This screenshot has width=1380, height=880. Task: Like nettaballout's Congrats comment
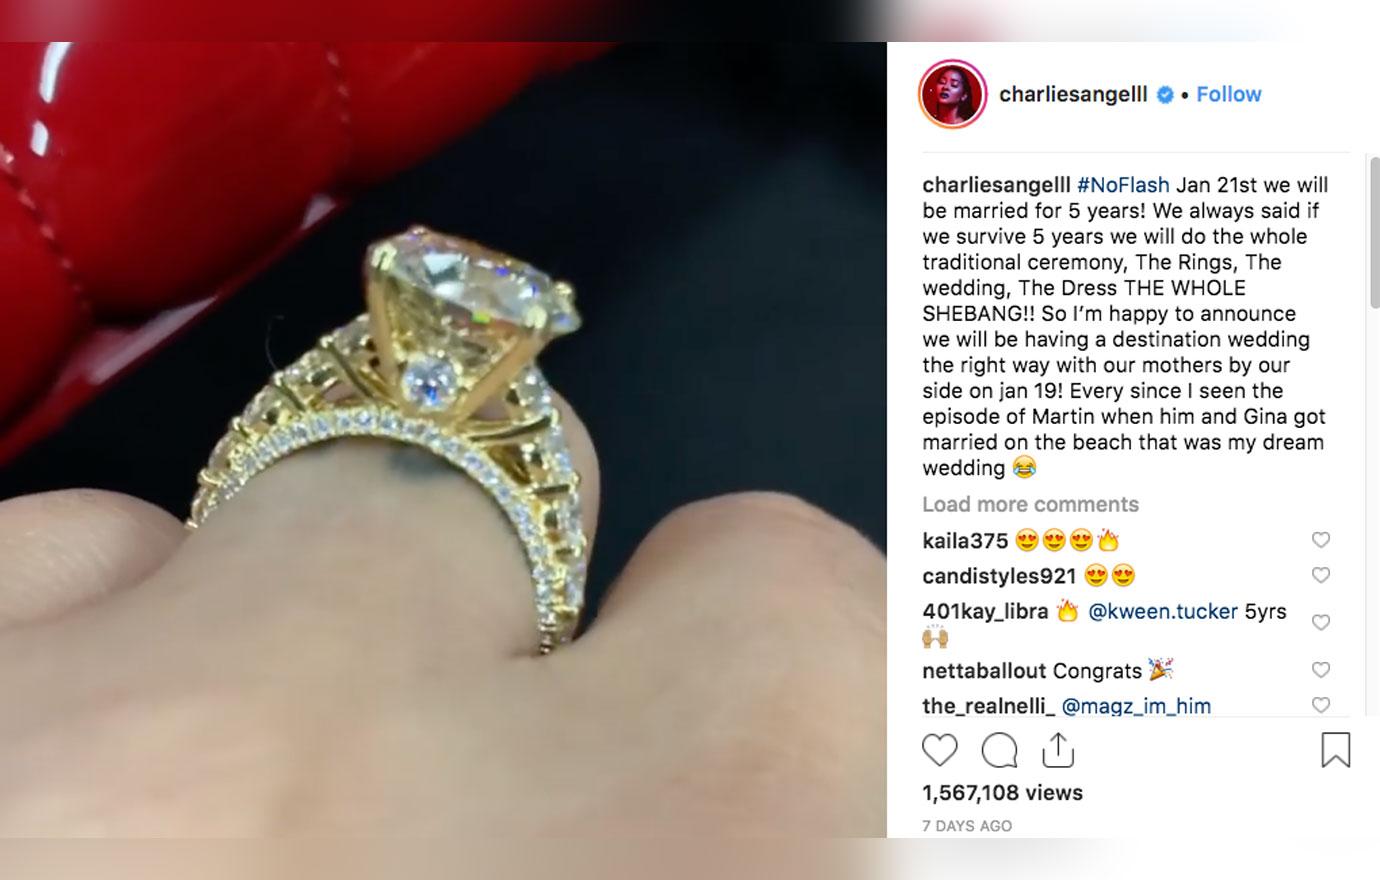pos(1321,670)
